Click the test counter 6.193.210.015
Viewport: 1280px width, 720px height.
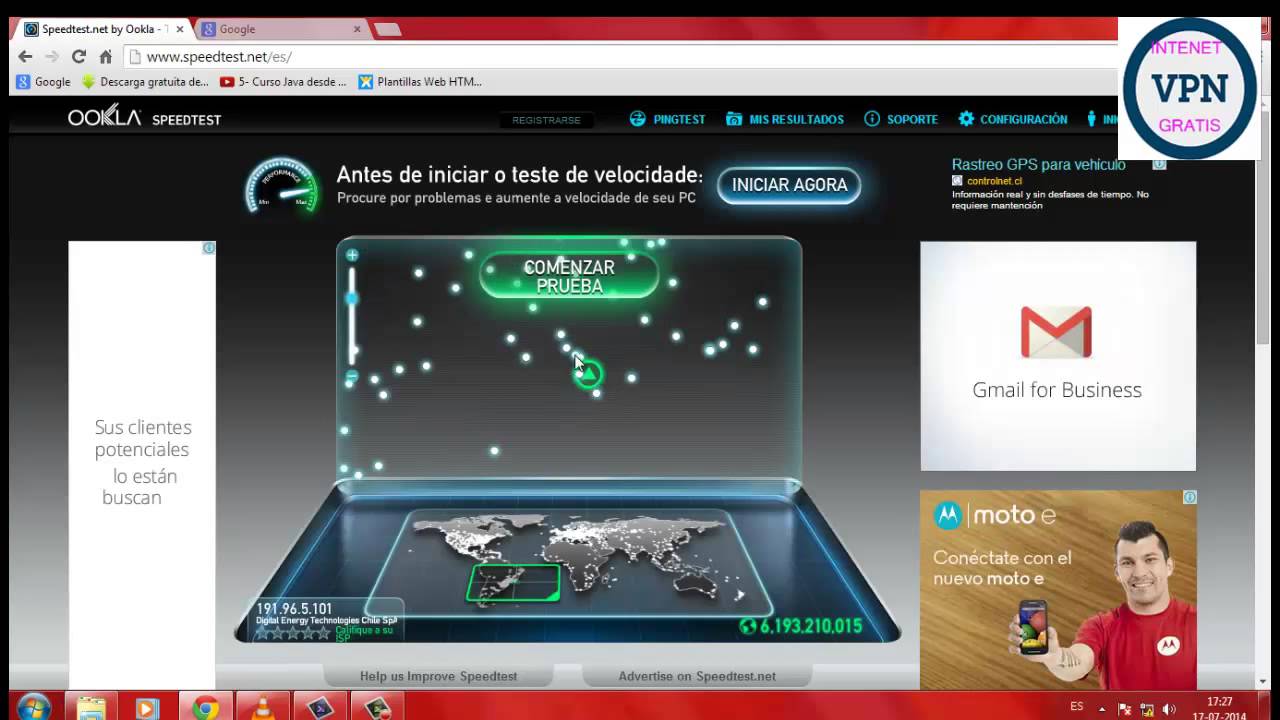point(811,627)
